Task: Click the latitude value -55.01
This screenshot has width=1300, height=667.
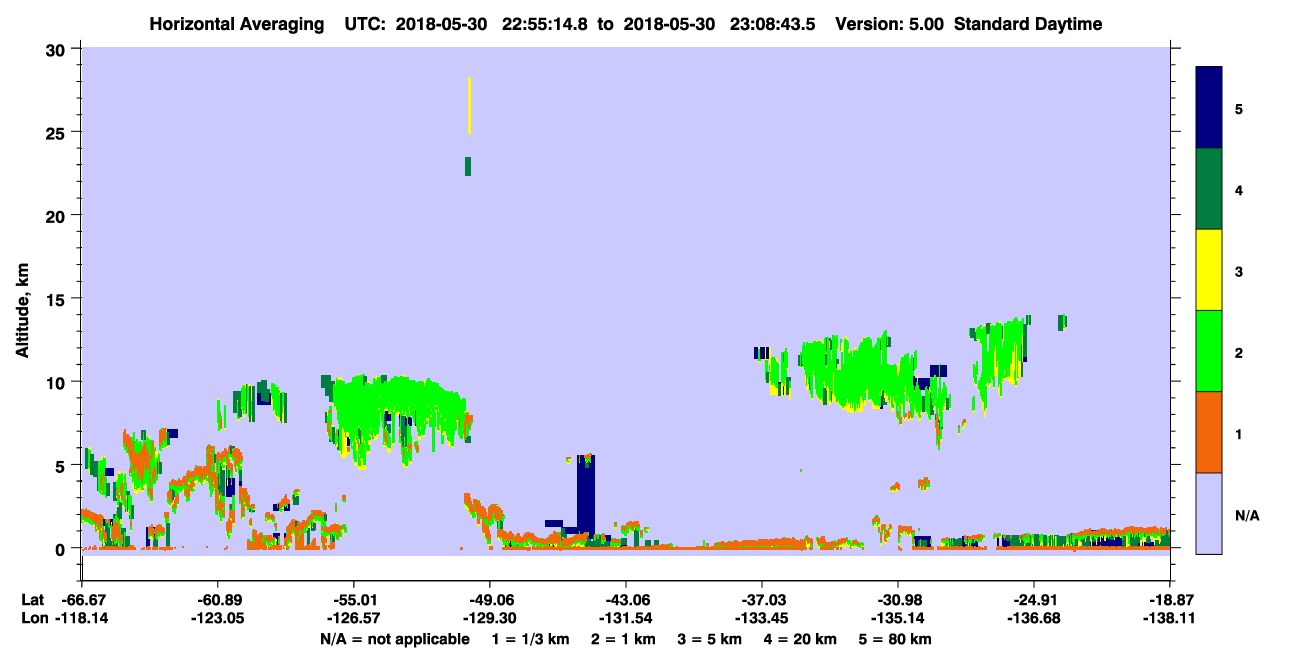Action: [353, 599]
